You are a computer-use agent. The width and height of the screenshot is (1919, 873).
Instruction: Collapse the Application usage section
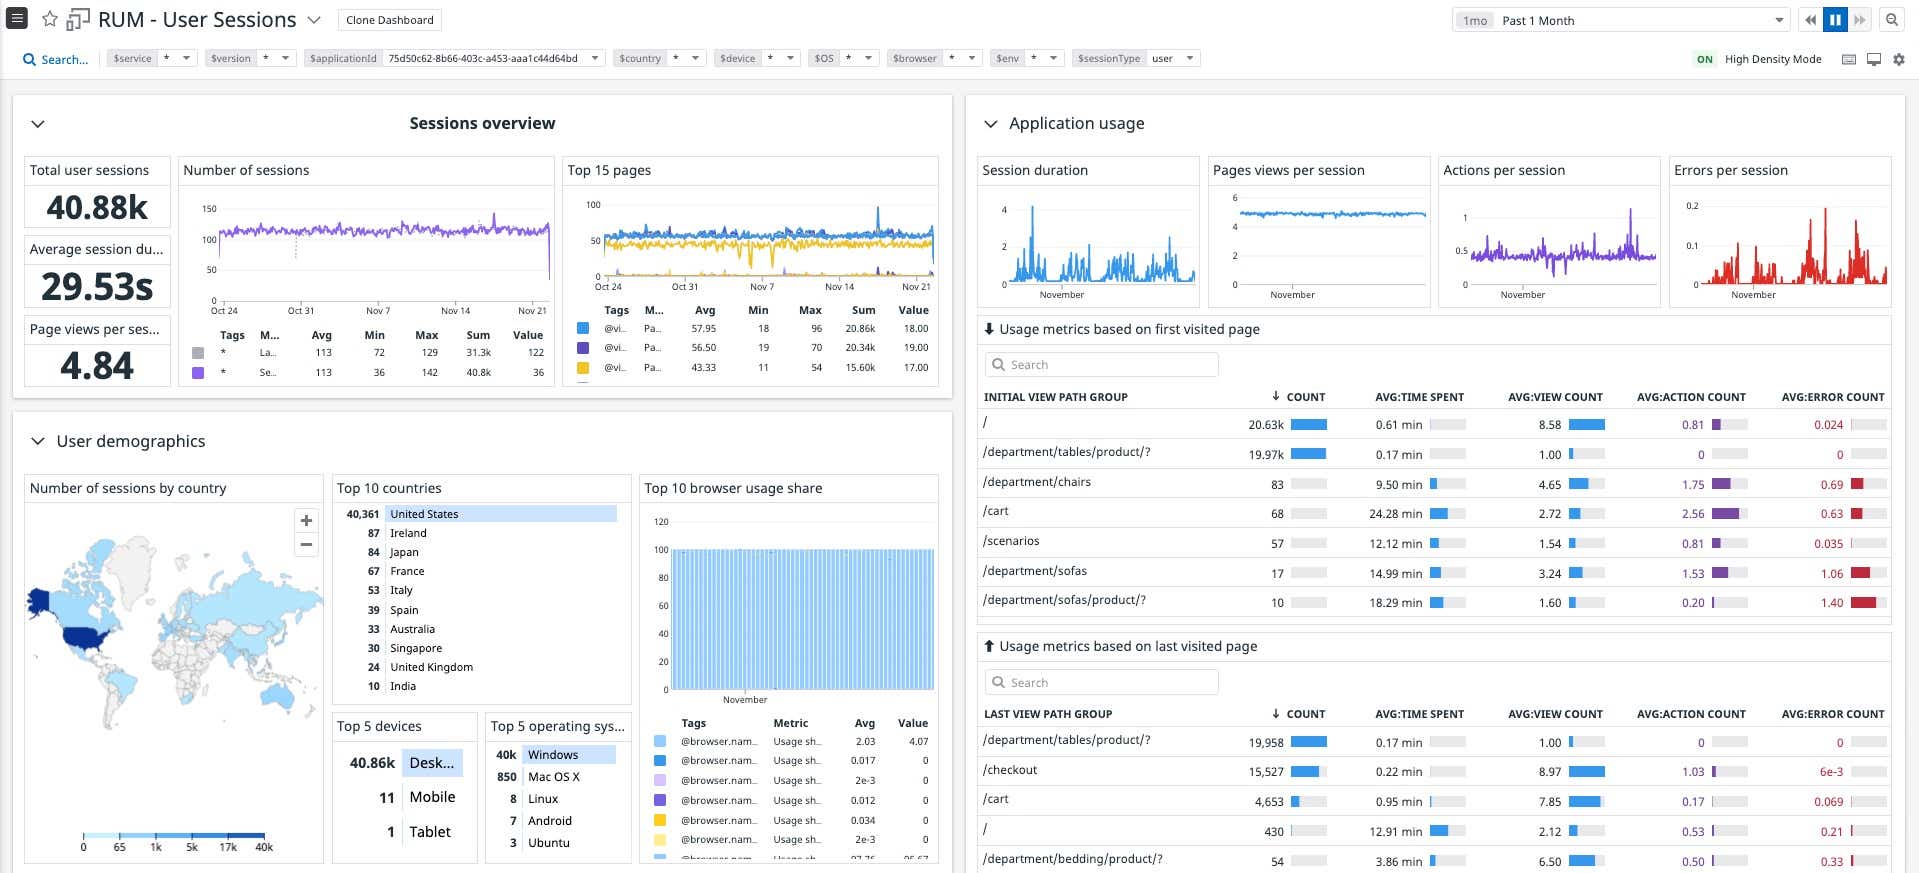pos(991,124)
